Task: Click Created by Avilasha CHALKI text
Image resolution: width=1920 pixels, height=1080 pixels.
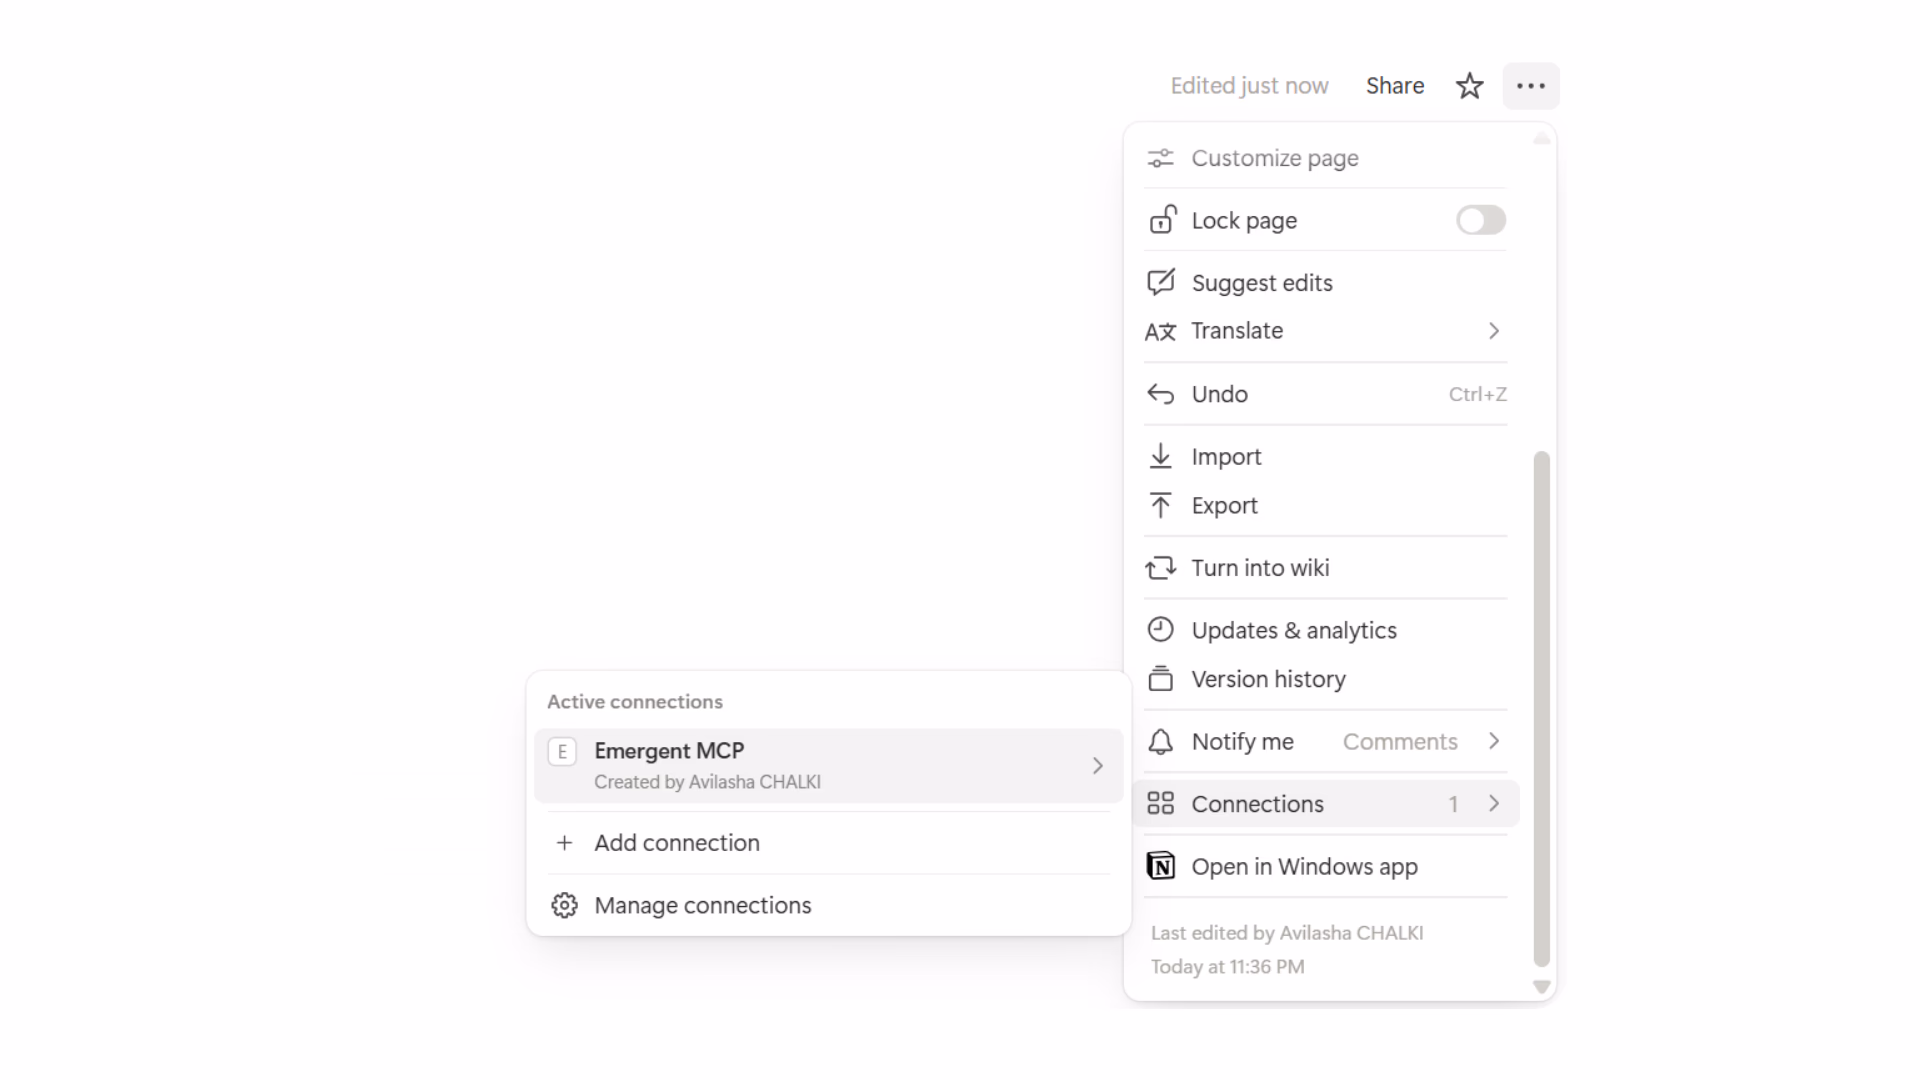Action: pyautogui.click(x=707, y=782)
